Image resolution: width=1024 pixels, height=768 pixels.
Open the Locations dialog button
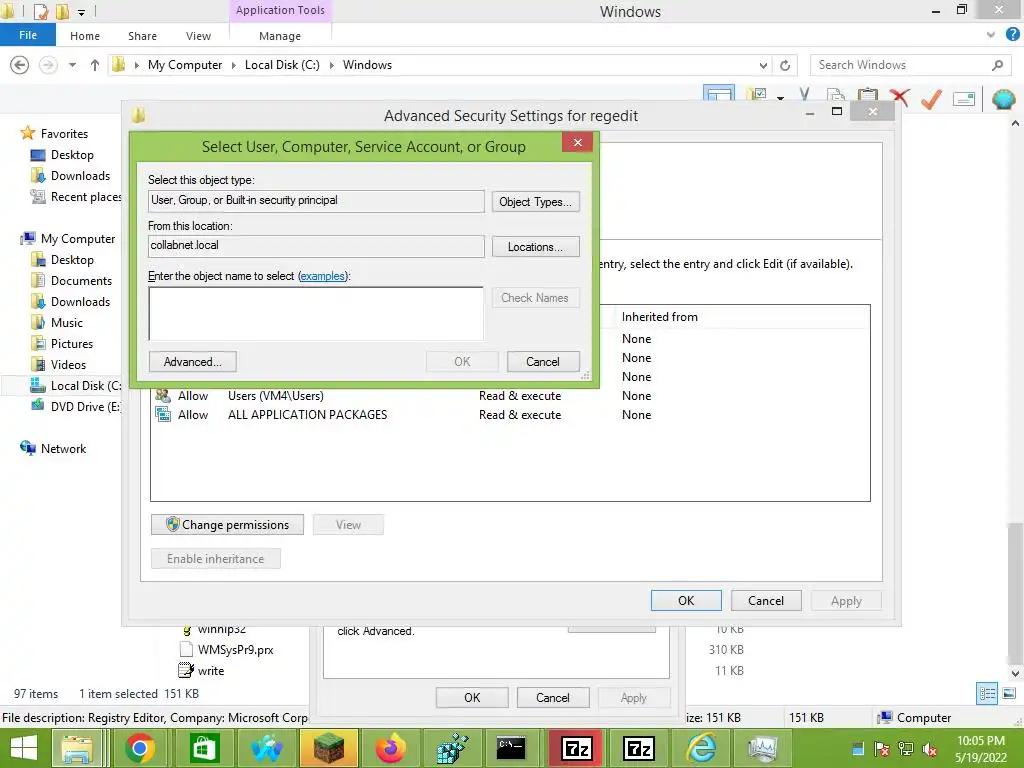pos(536,247)
